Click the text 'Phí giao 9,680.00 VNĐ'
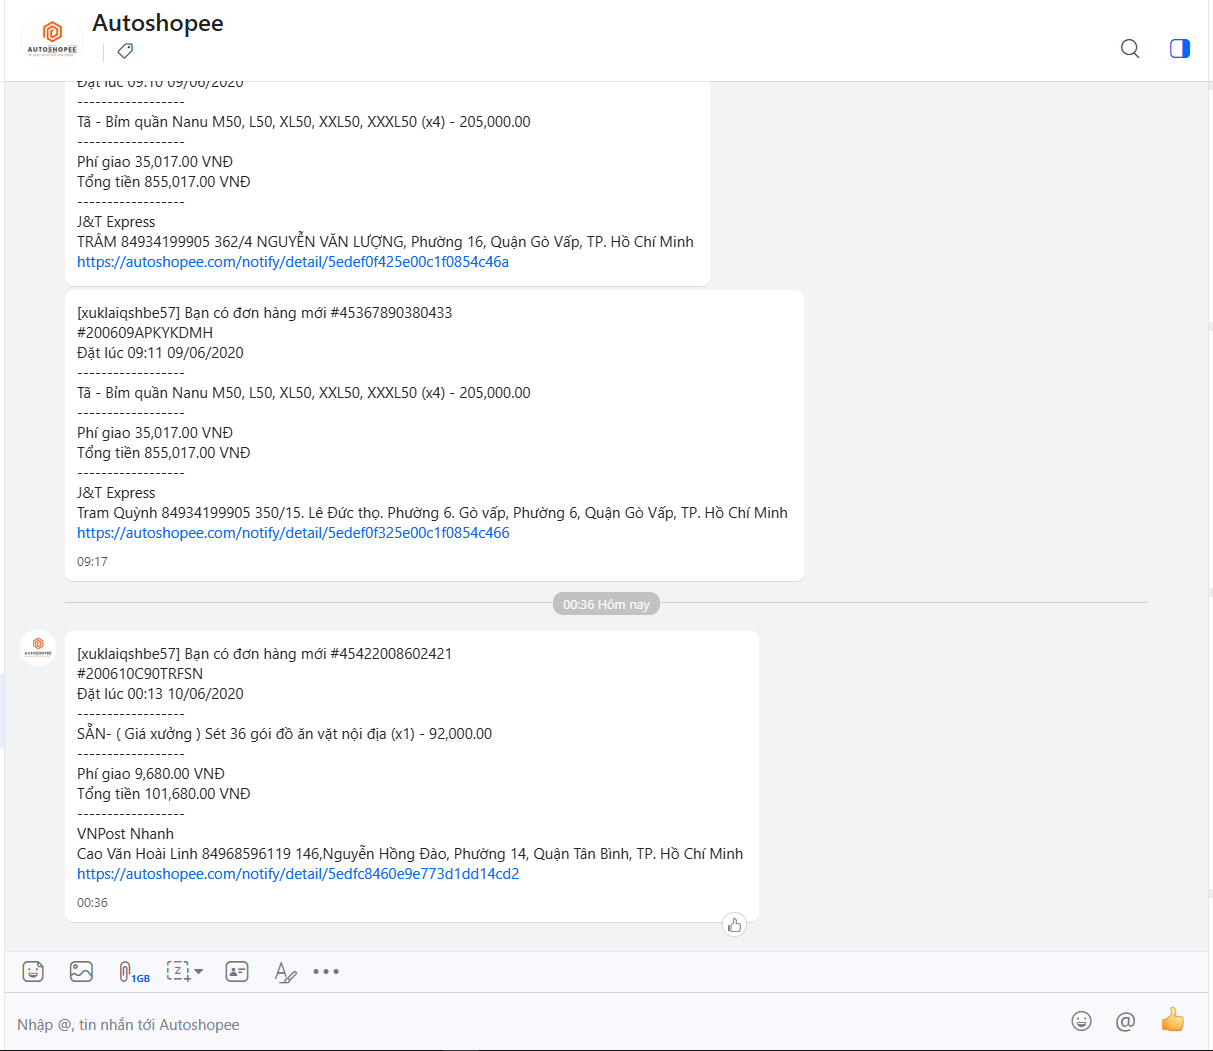1213x1051 pixels. [x=151, y=774]
